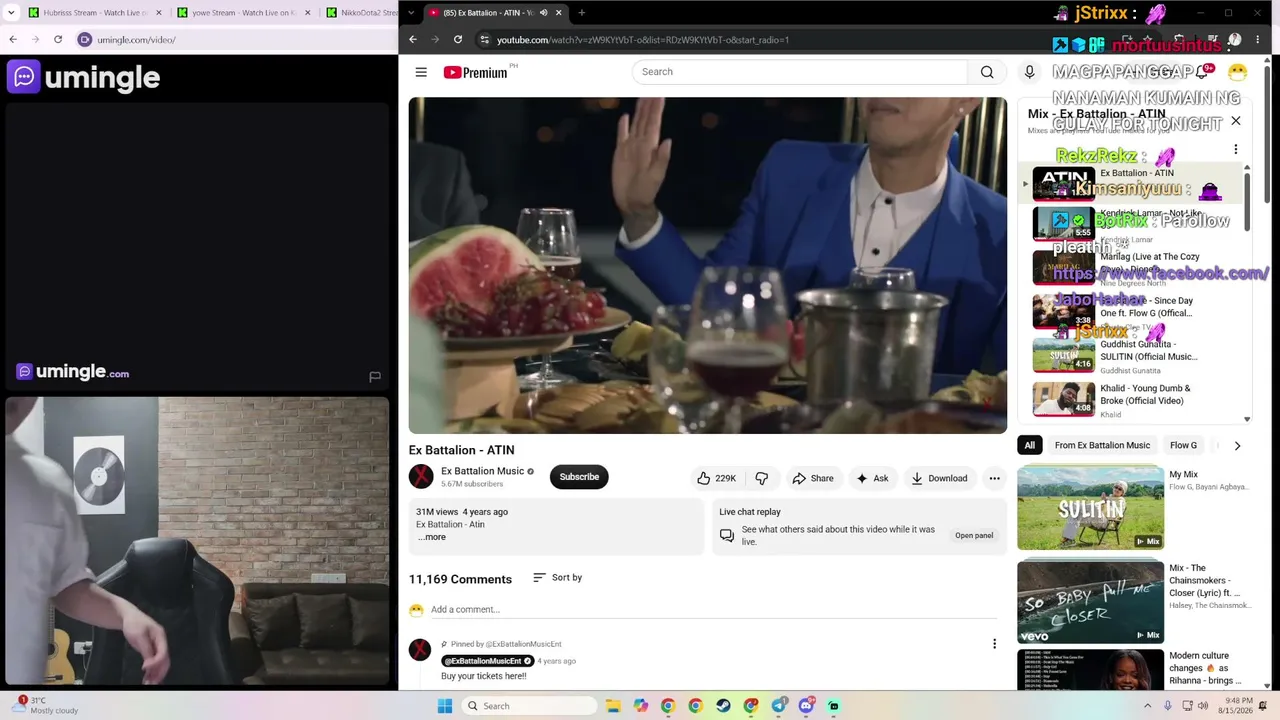Open the live chat replay panel
The height and width of the screenshot is (720, 1280).
pyautogui.click(x=974, y=535)
